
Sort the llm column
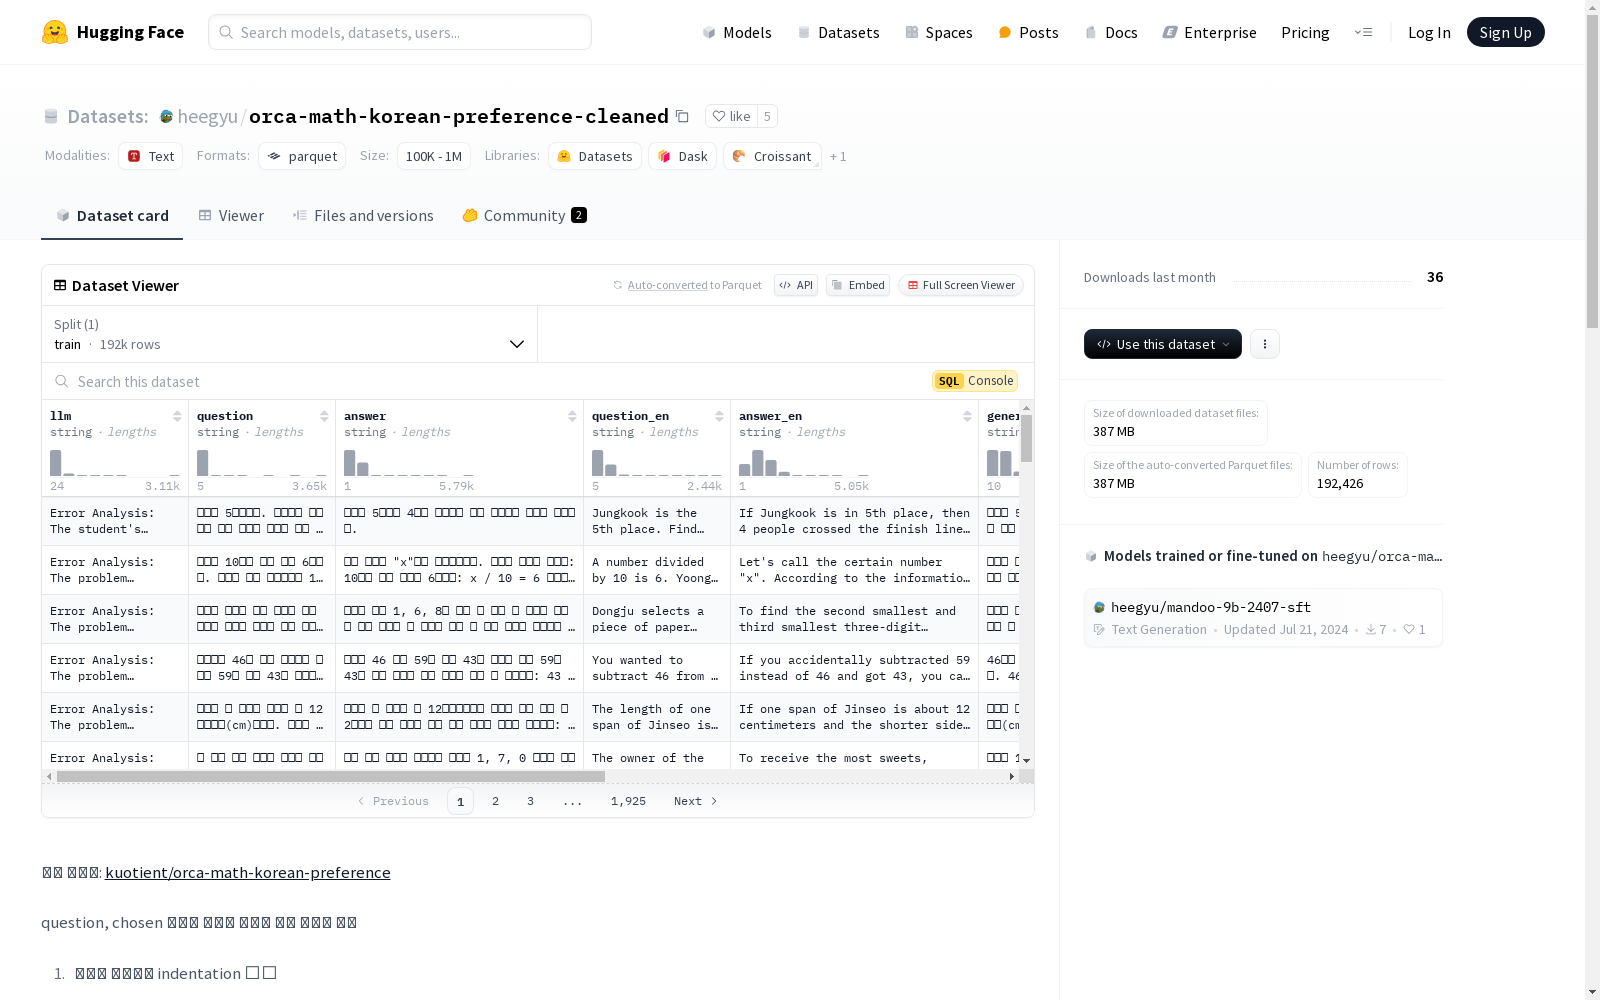[177, 416]
